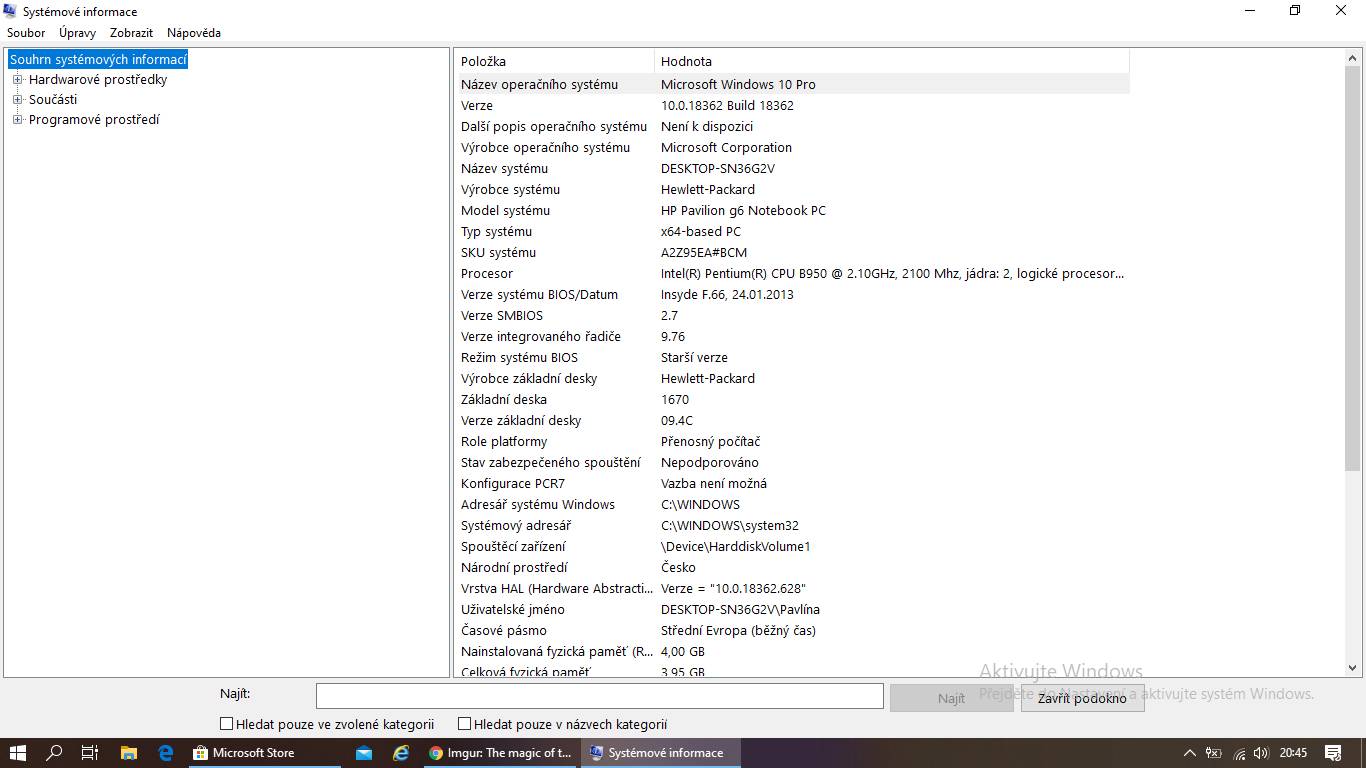1366x768 pixels.
Task: Select the Konfigurace PCR7 row
Action: pos(793,484)
